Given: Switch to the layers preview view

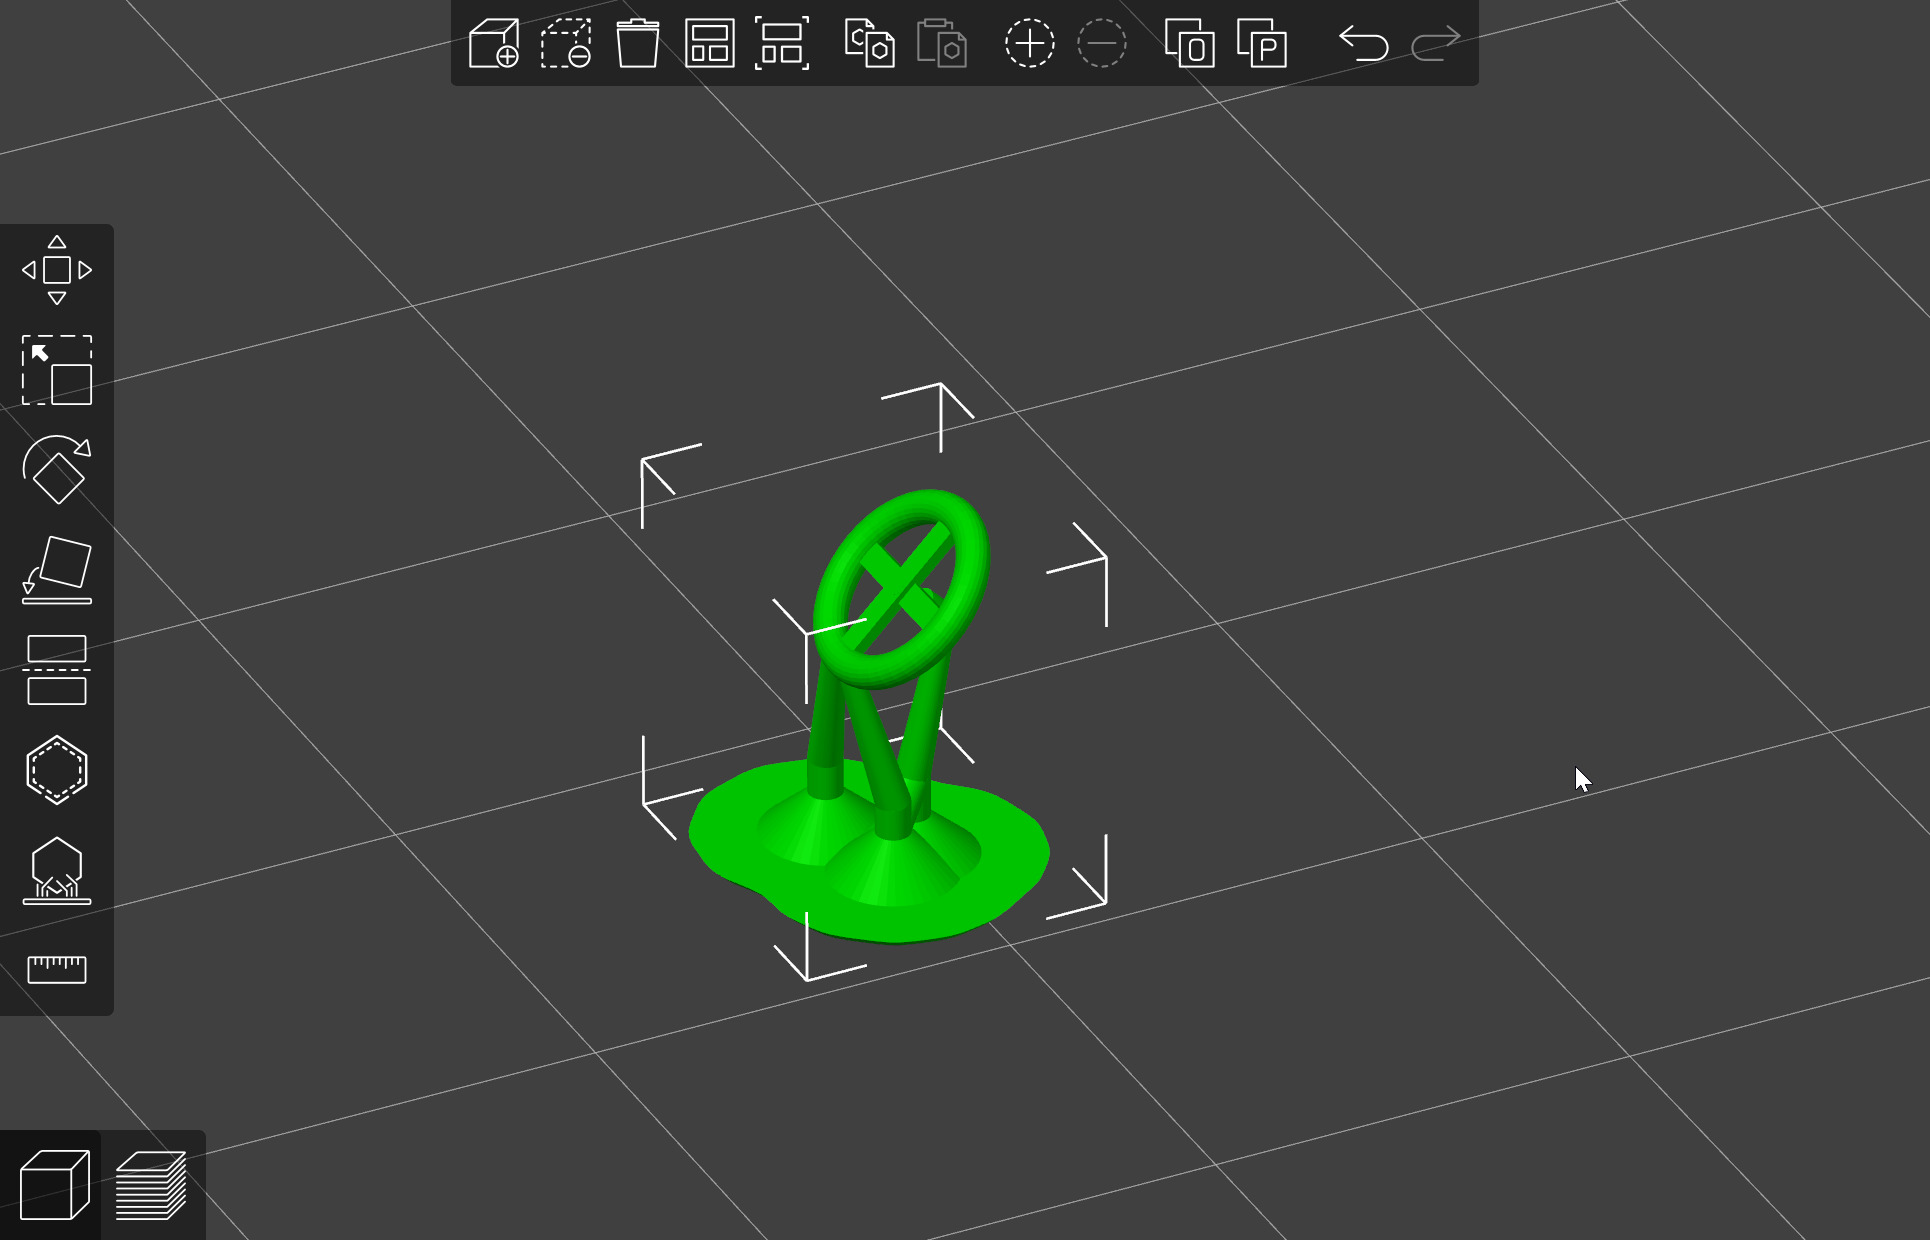Looking at the screenshot, I should pyautogui.click(x=151, y=1186).
